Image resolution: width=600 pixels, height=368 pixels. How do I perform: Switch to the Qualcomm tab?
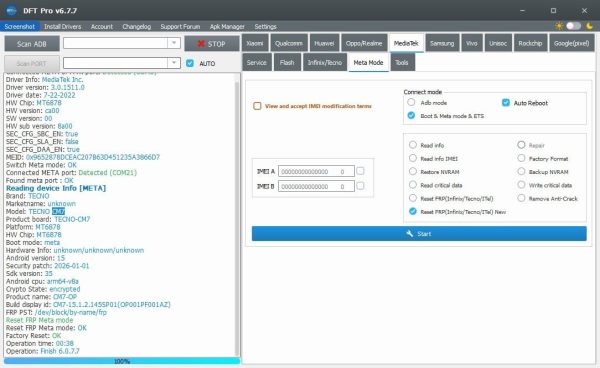(x=289, y=43)
